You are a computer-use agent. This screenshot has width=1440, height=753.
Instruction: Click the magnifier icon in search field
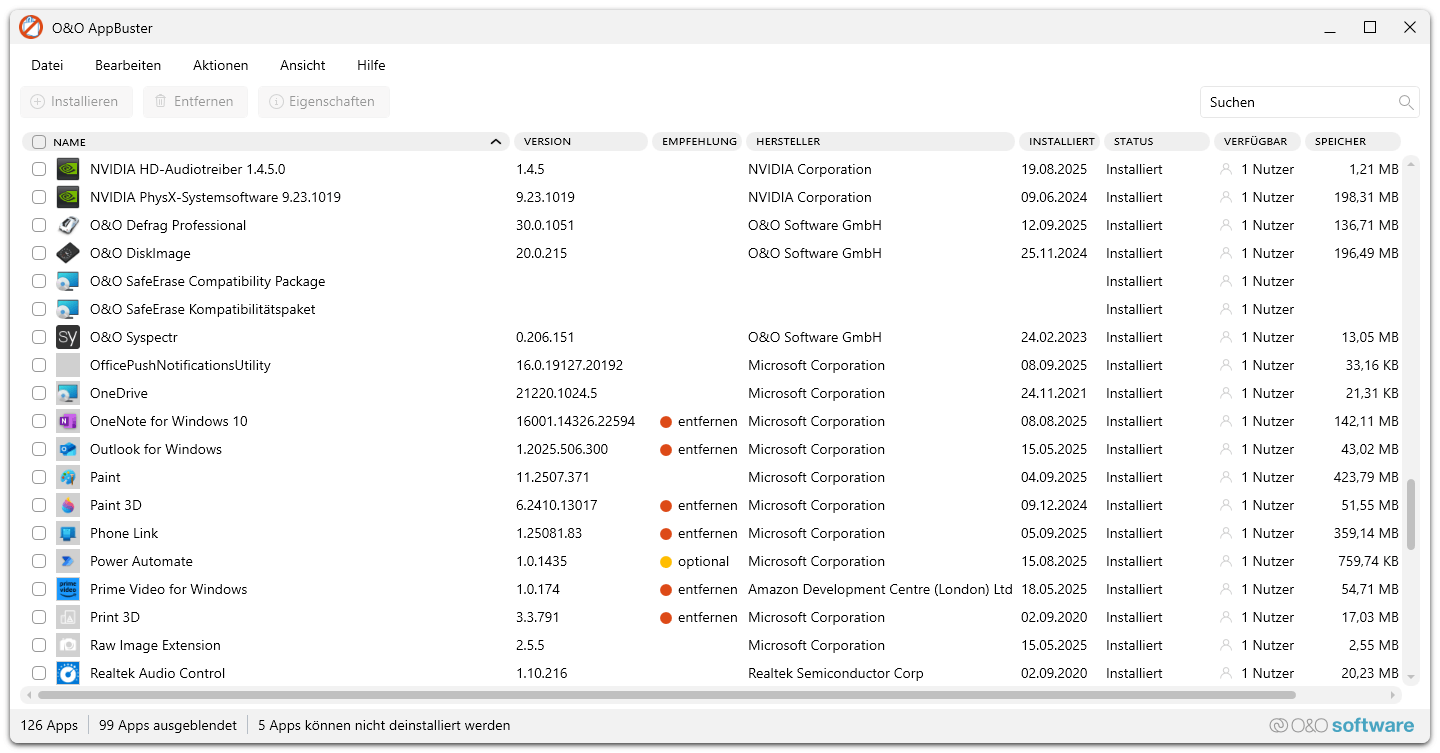1406,102
